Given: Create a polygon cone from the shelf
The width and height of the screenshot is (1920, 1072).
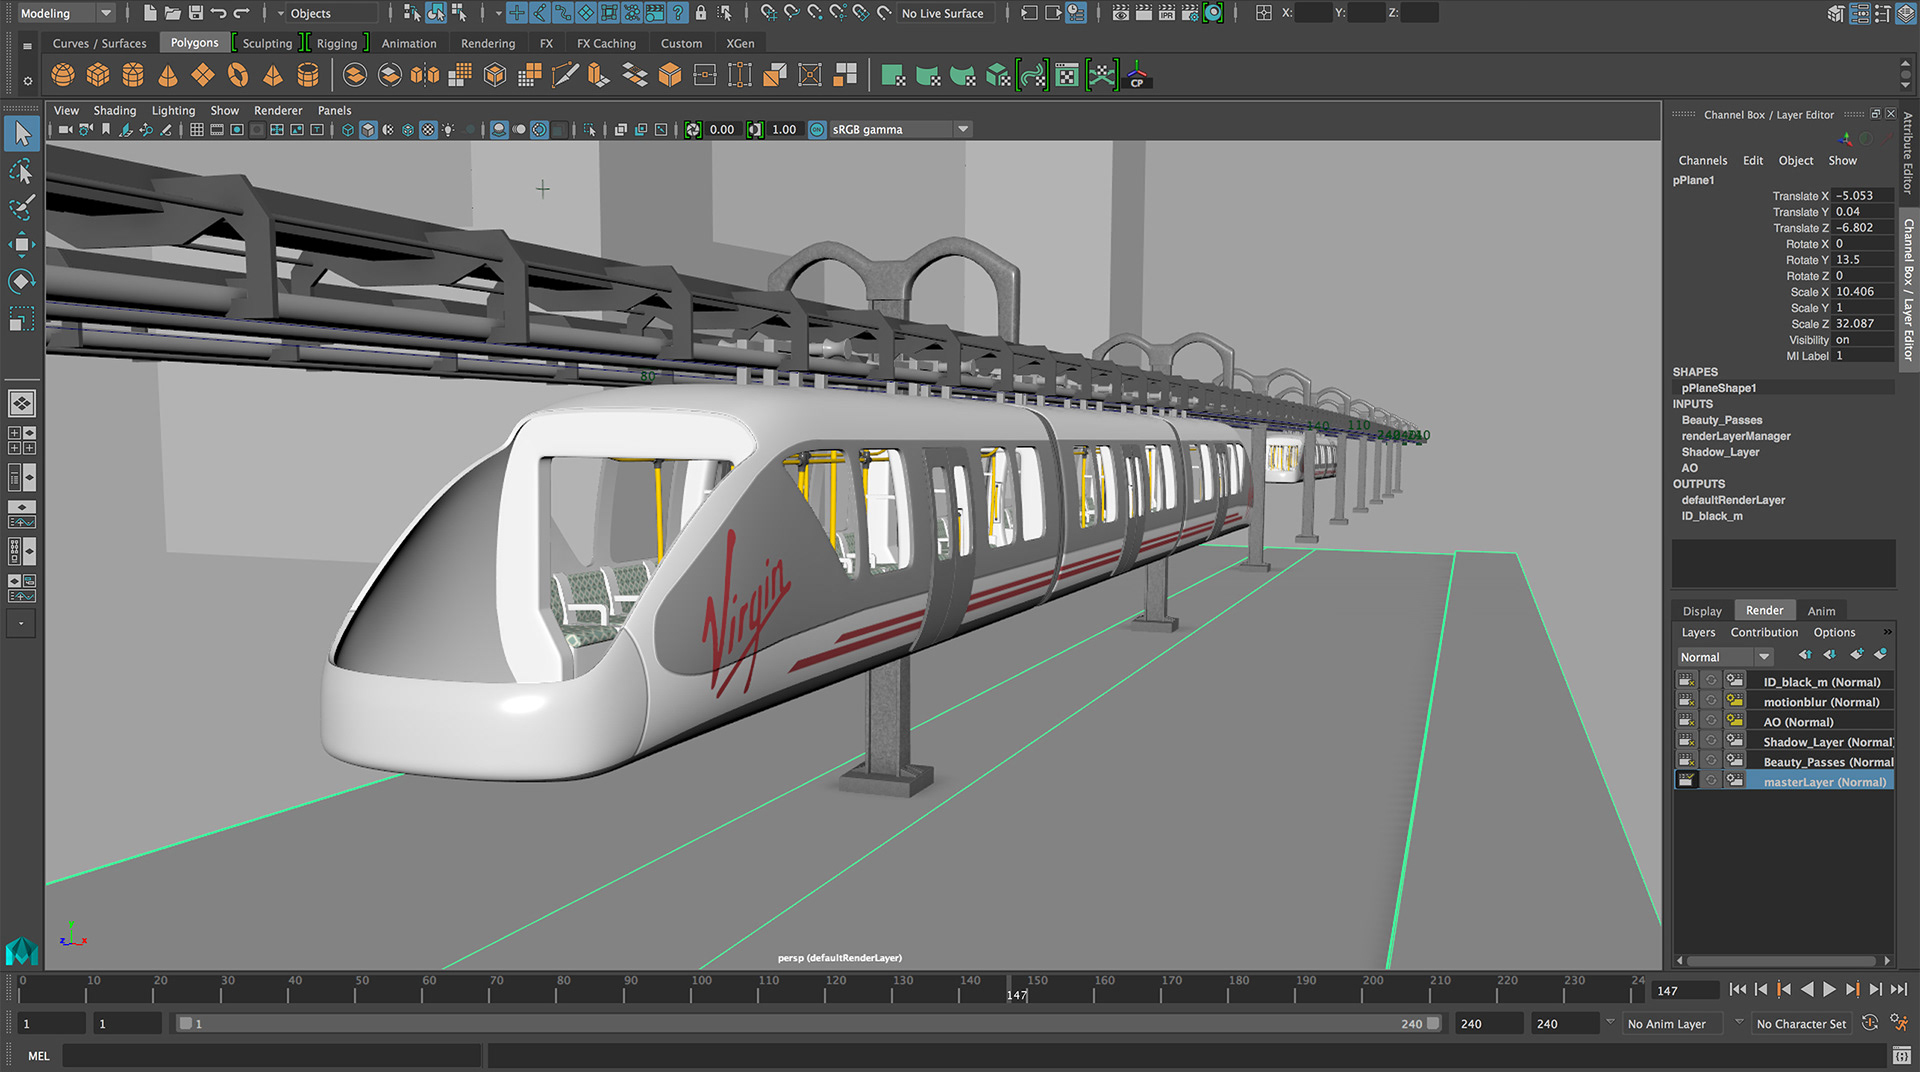Looking at the screenshot, I should (x=168, y=75).
